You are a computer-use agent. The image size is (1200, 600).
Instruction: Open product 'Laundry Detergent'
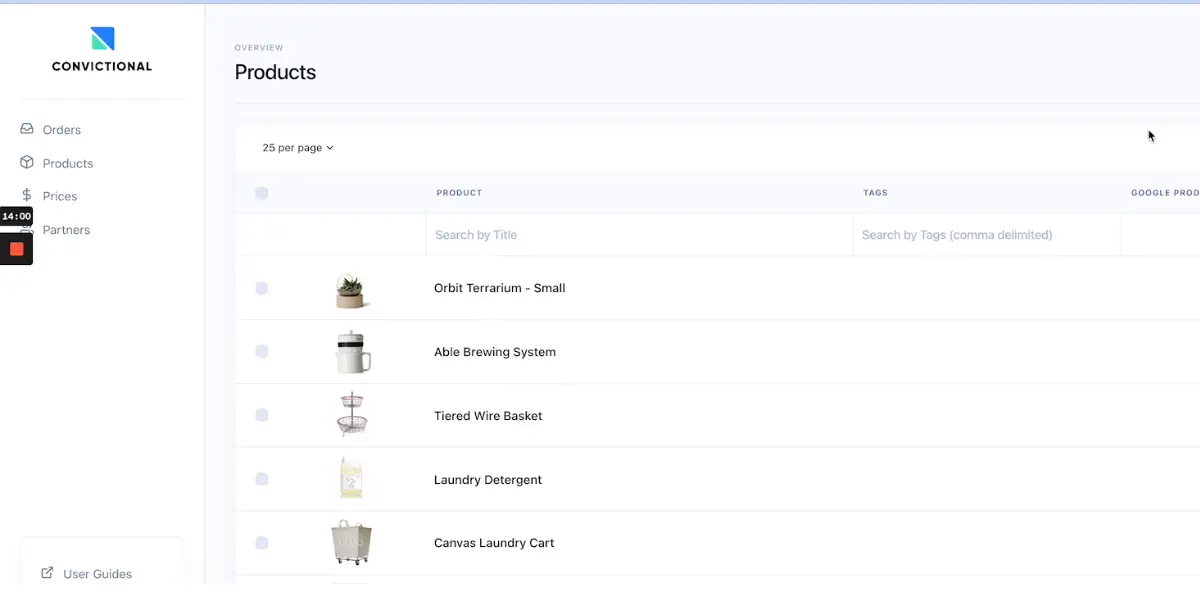tap(488, 480)
